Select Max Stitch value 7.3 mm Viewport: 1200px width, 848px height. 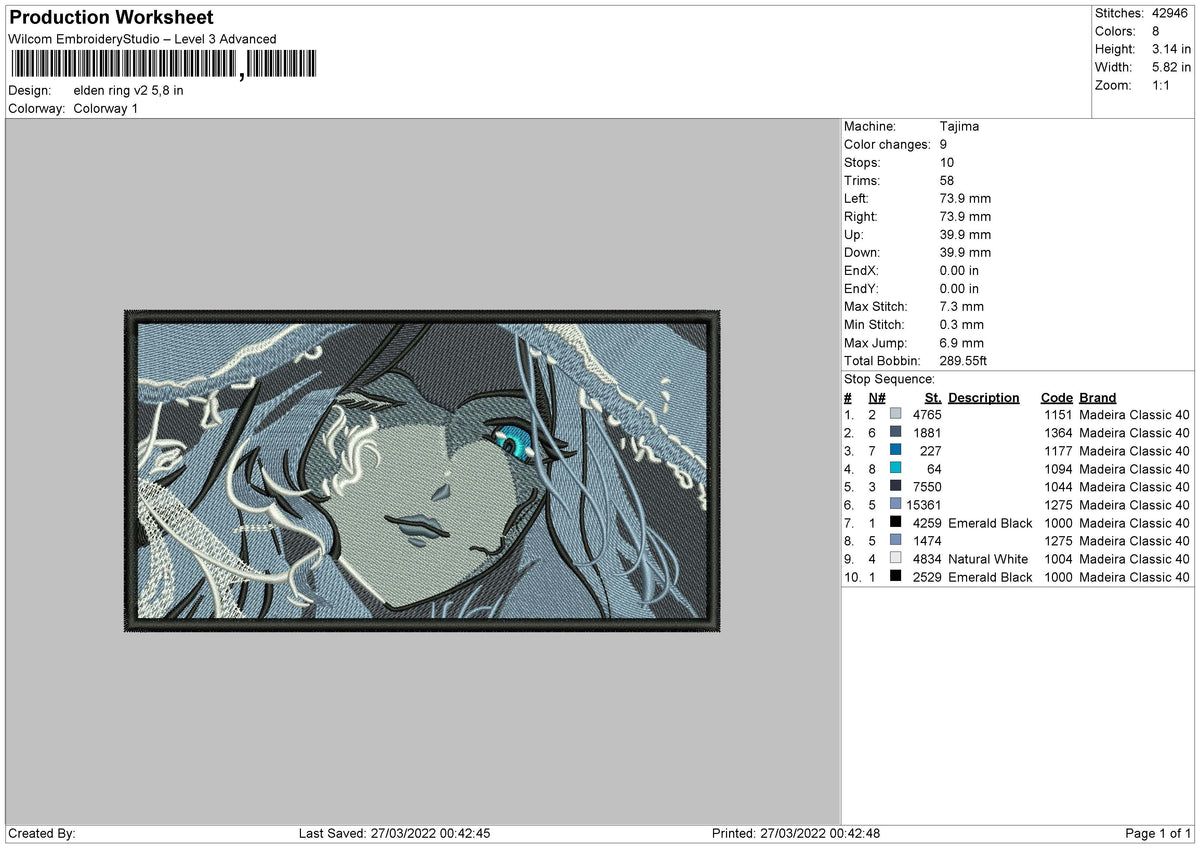[962, 306]
